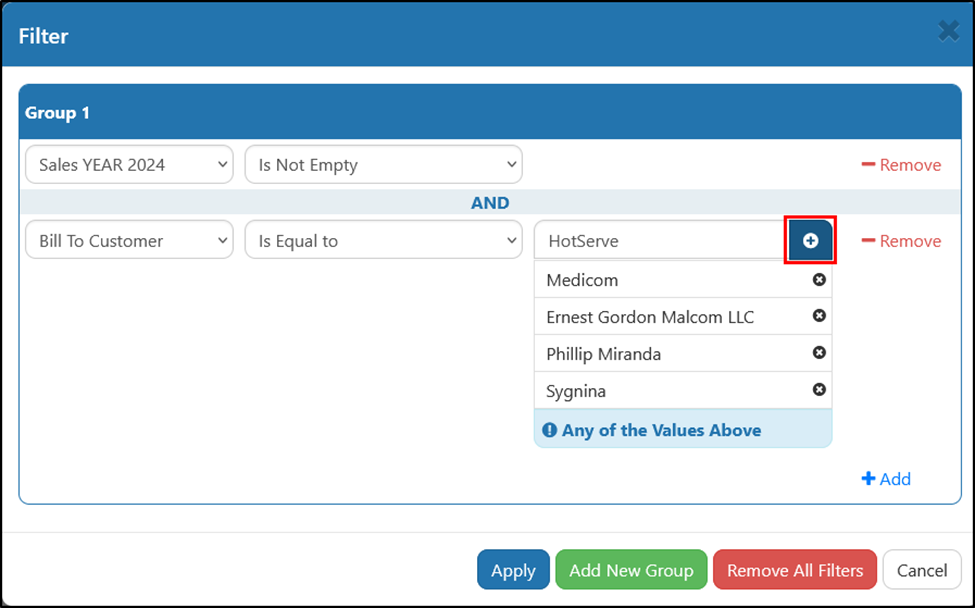Viewport: 975px width, 608px height.
Task: Expand the Is Not Empty operator dropdown
Action: point(384,165)
